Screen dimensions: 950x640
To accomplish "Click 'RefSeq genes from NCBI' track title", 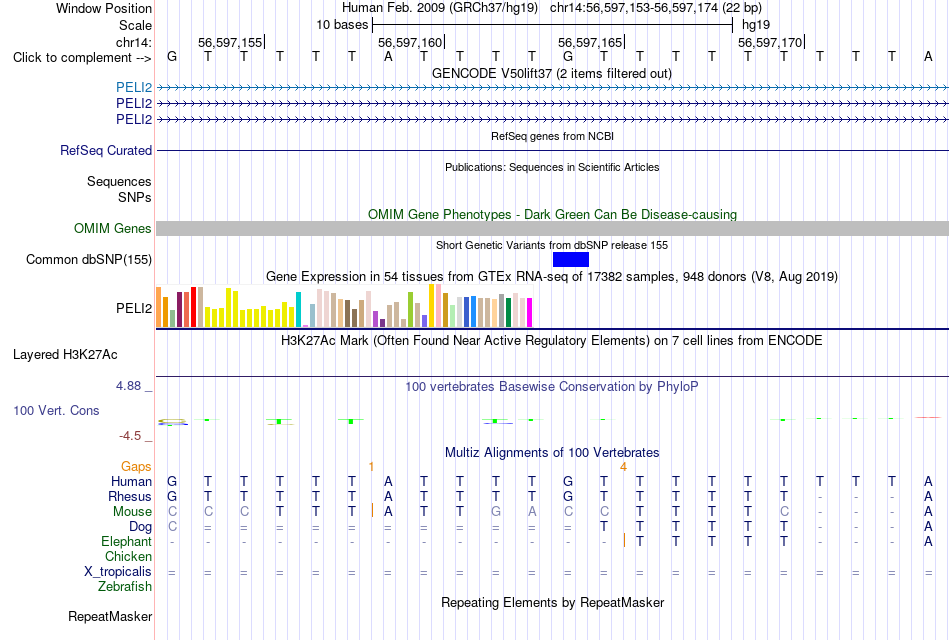I will tap(552, 136).
